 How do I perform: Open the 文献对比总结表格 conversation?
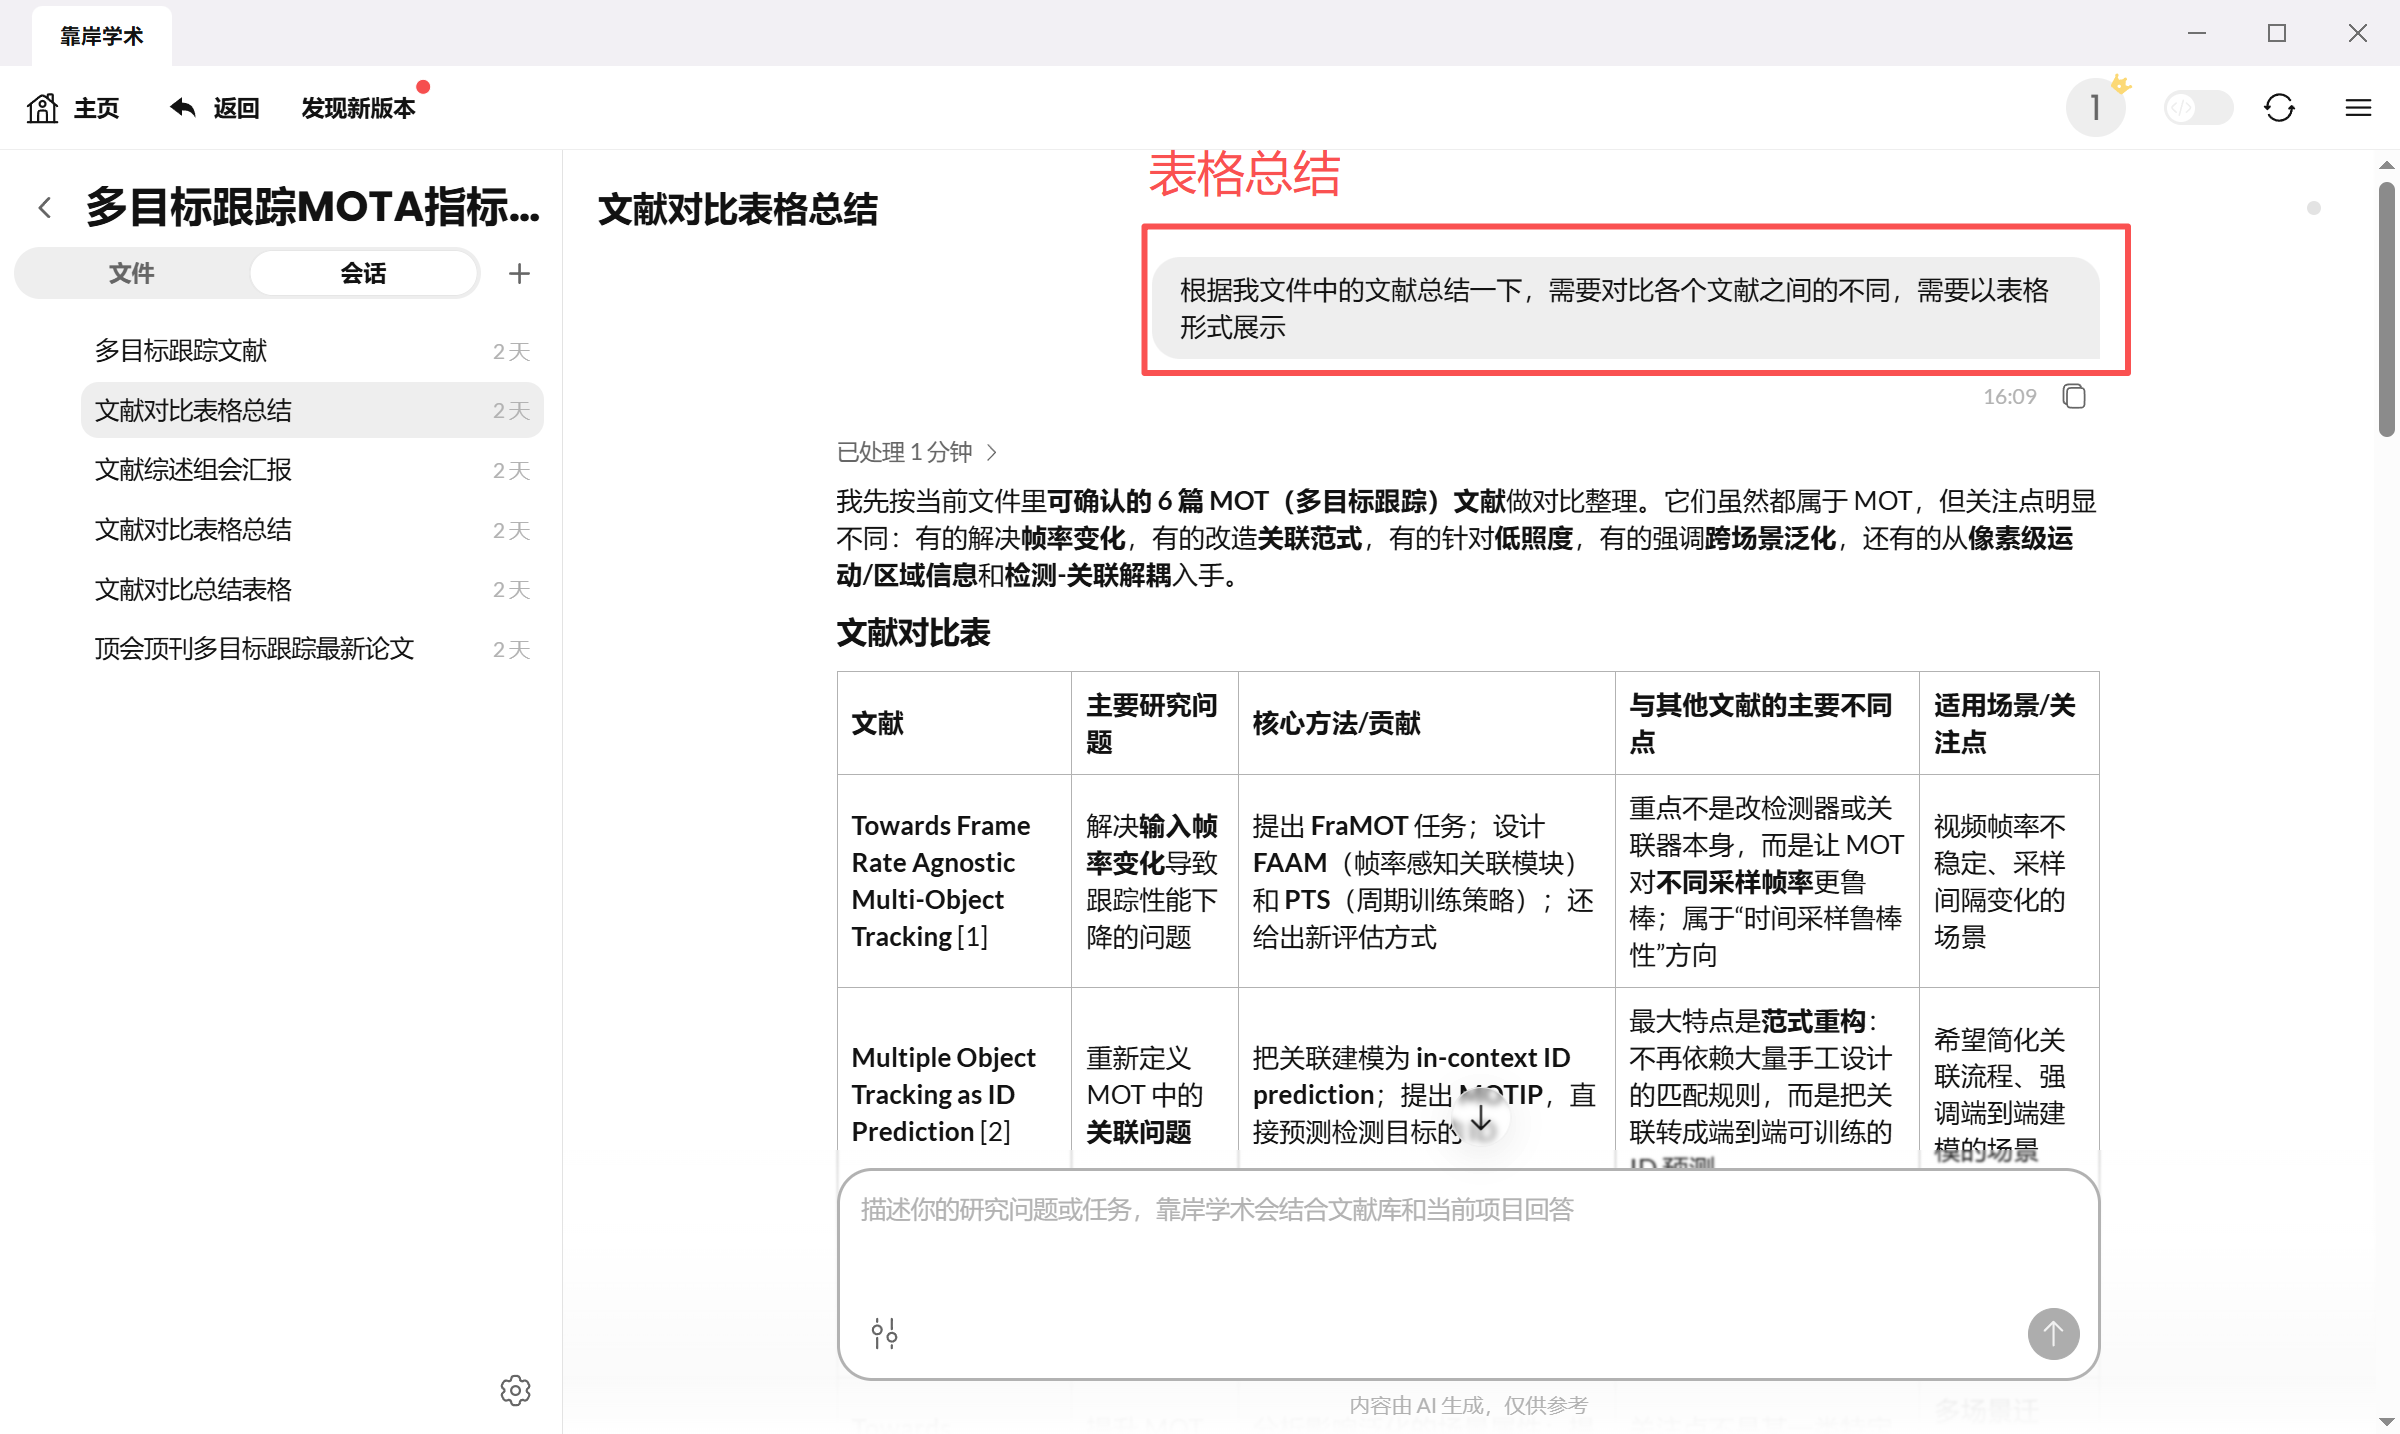pos(312,589)
